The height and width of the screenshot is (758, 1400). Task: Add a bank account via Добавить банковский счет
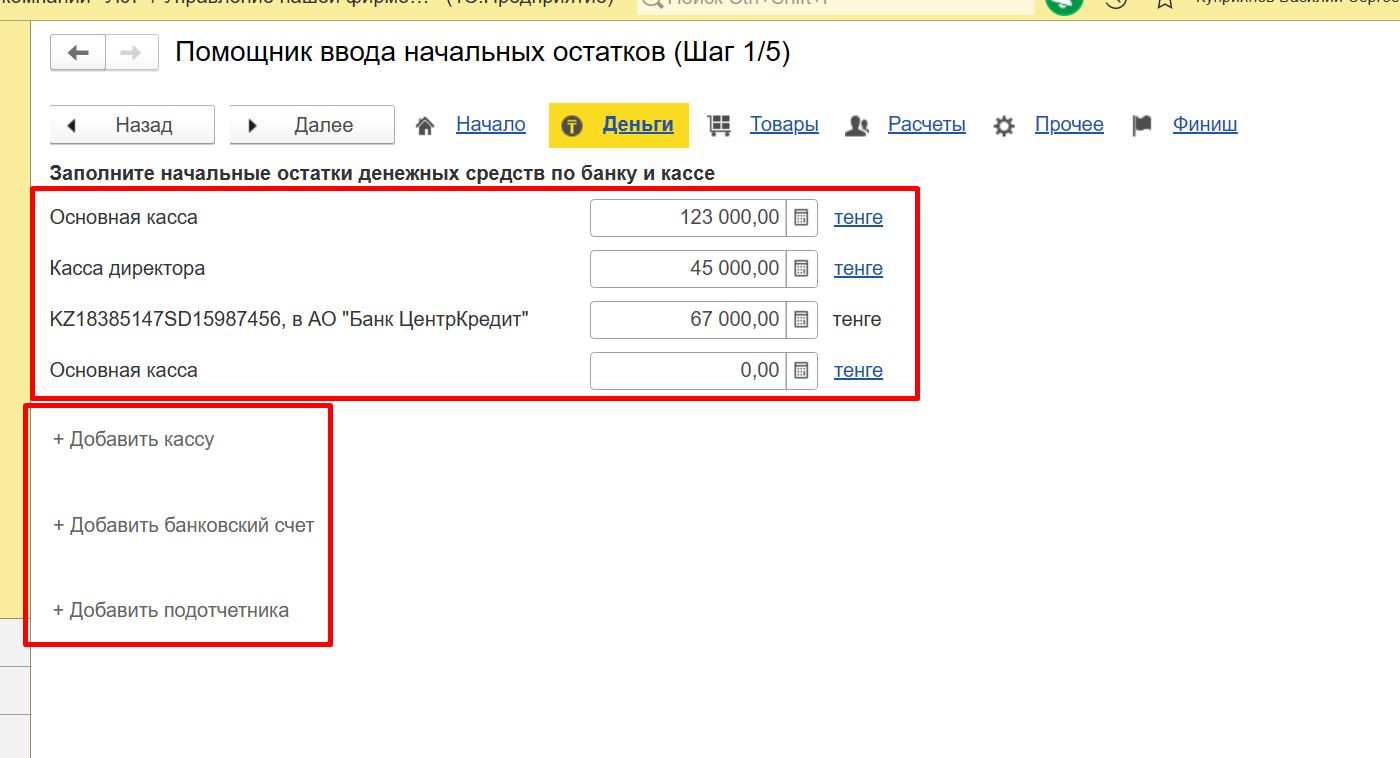[184, 525]
